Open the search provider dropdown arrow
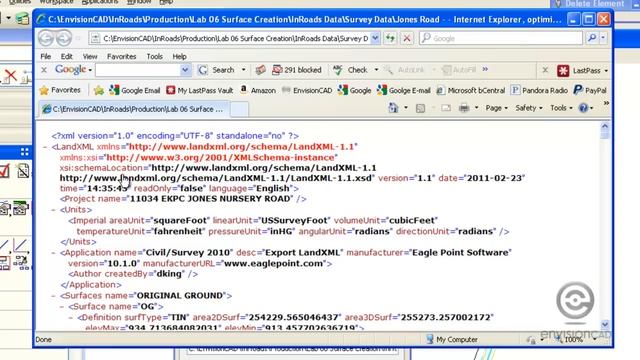Screen dimensions: 640x360 coord(603,38)
